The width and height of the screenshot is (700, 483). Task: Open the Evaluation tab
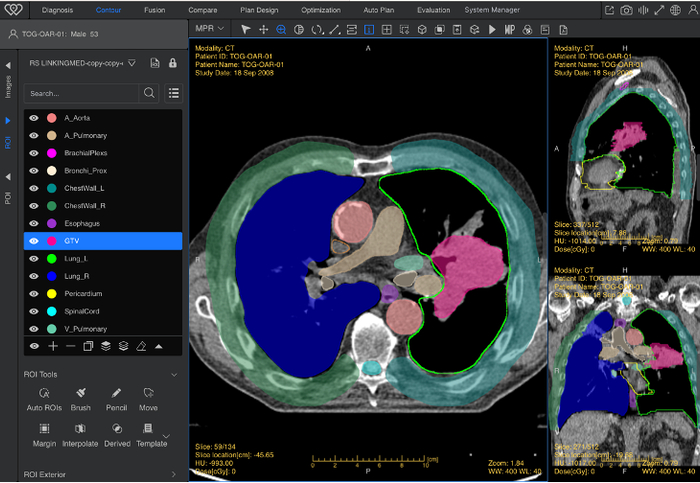[x=433, y=10]
